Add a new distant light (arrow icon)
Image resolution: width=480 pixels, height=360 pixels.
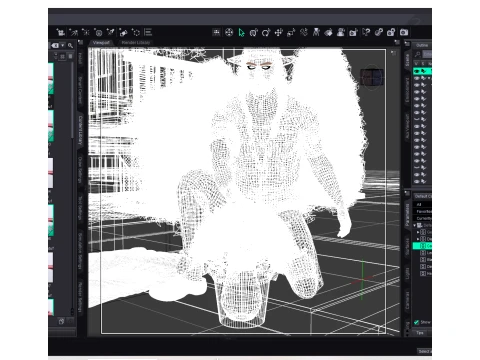(x=111, y=32)
